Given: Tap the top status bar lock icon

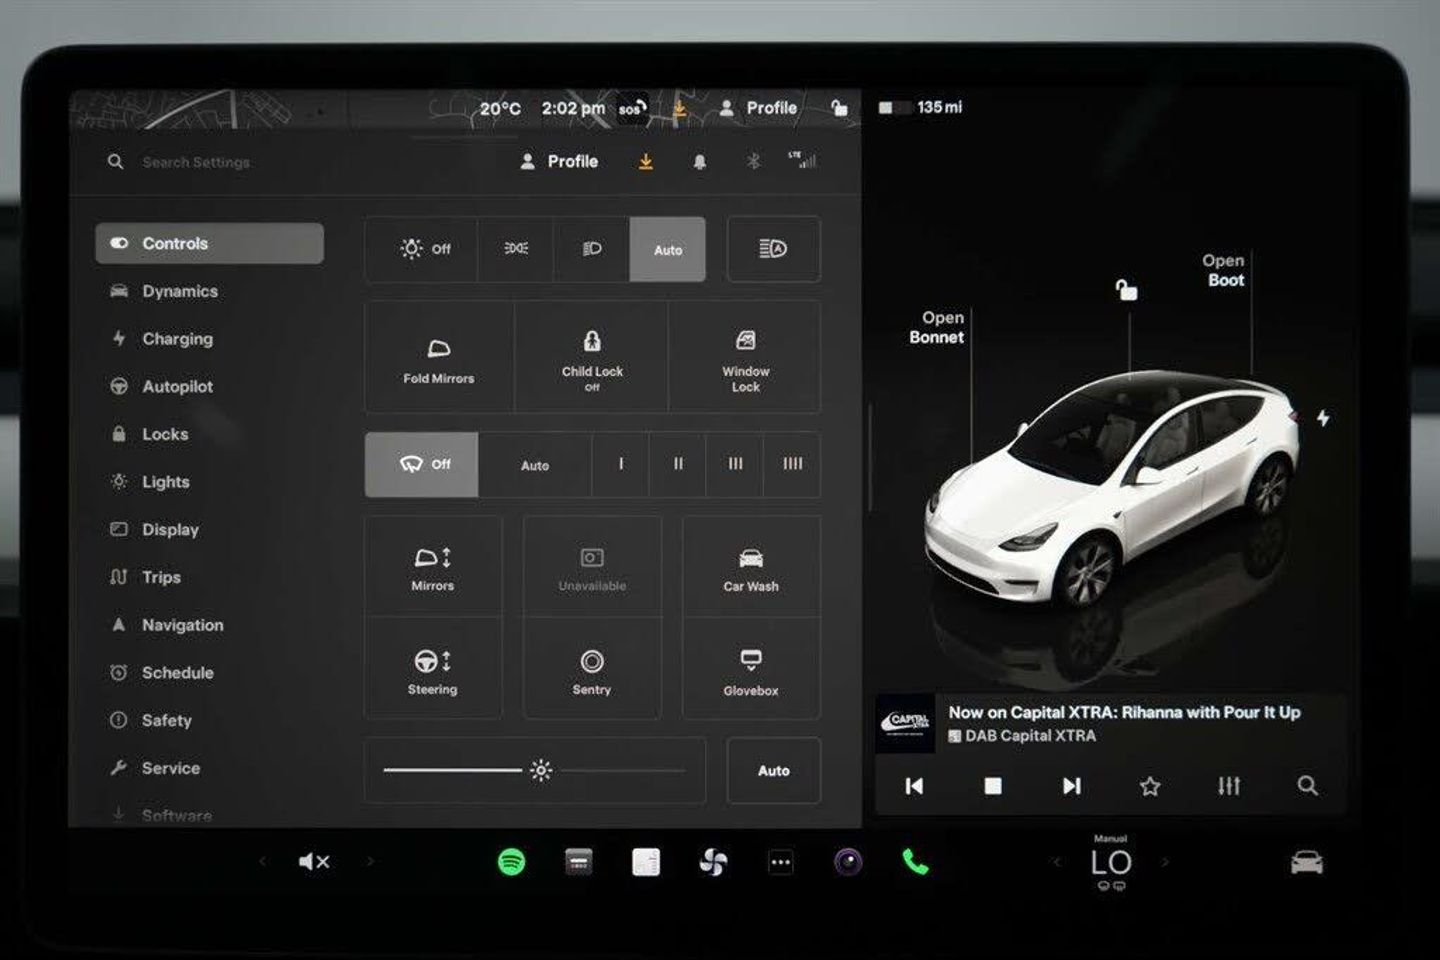Looking at the screenshot, I should (840, 107).
